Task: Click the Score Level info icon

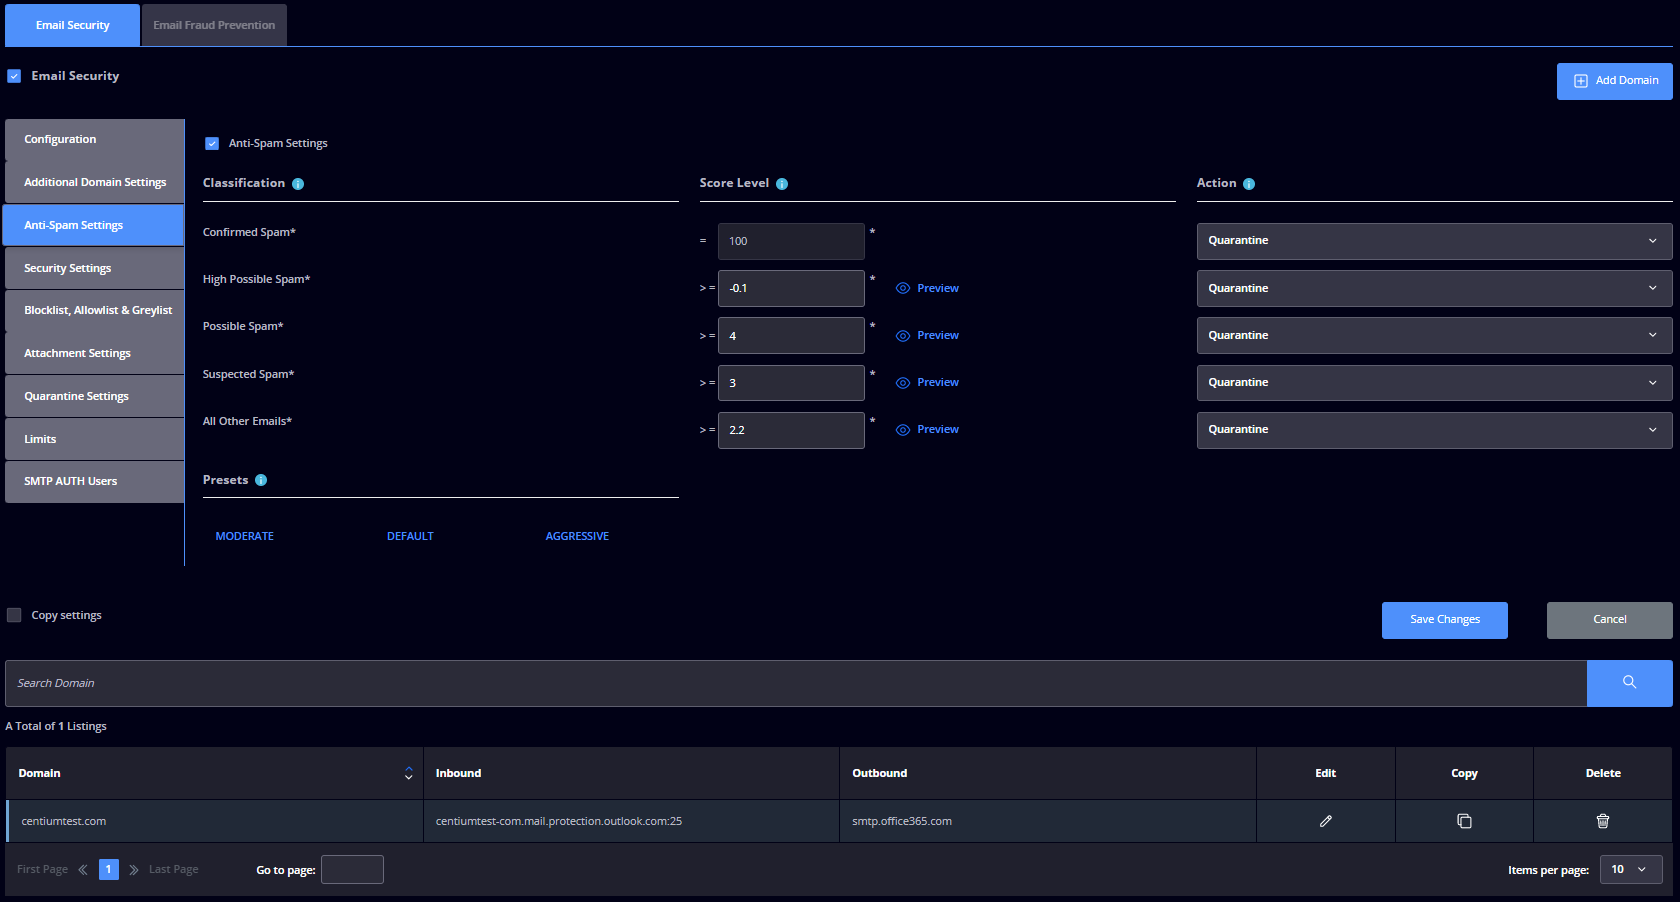Action: click(x=782, y=184)
